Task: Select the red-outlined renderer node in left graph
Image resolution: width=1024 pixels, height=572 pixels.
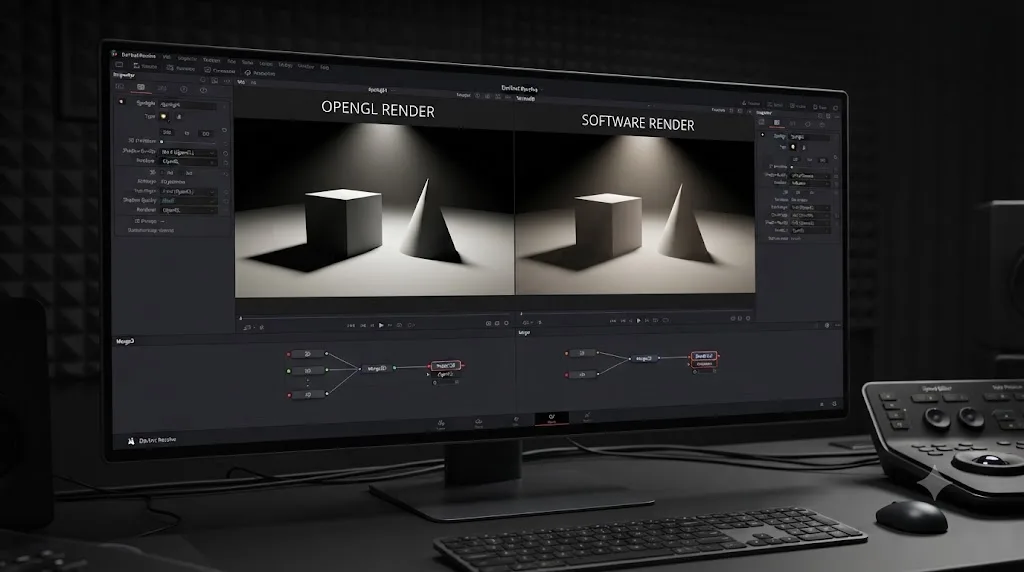Action: tap(445, 366)
